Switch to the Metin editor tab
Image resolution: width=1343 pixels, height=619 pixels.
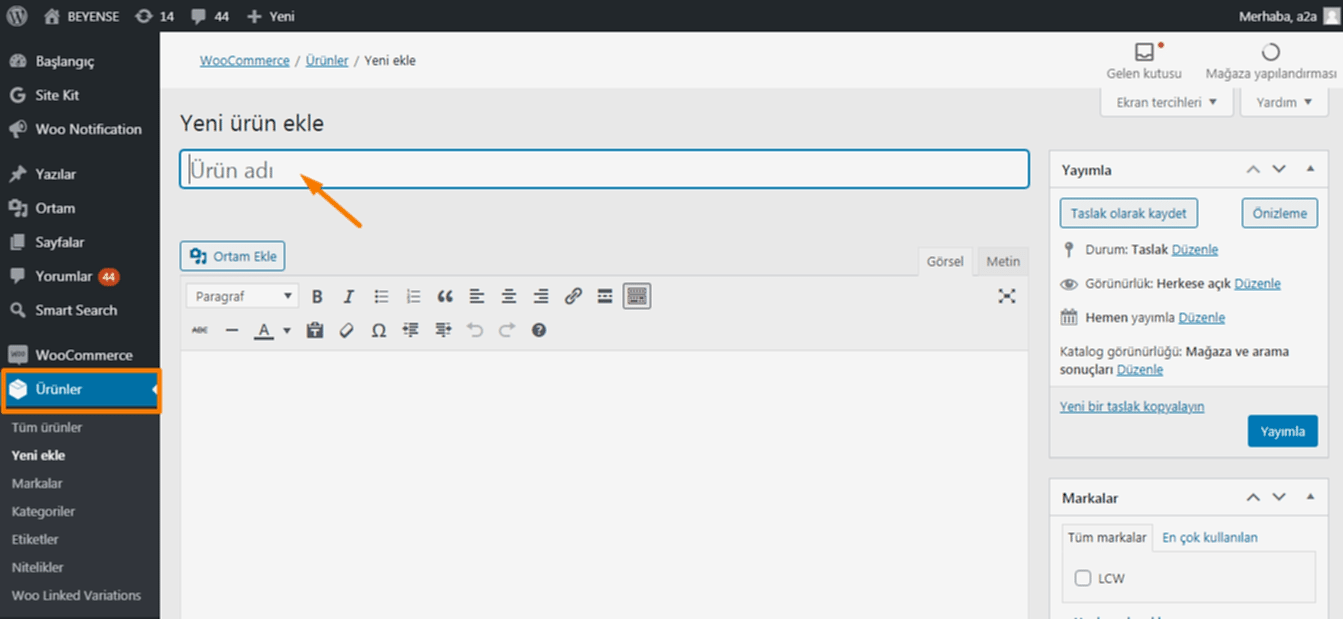click(1003, 261)
